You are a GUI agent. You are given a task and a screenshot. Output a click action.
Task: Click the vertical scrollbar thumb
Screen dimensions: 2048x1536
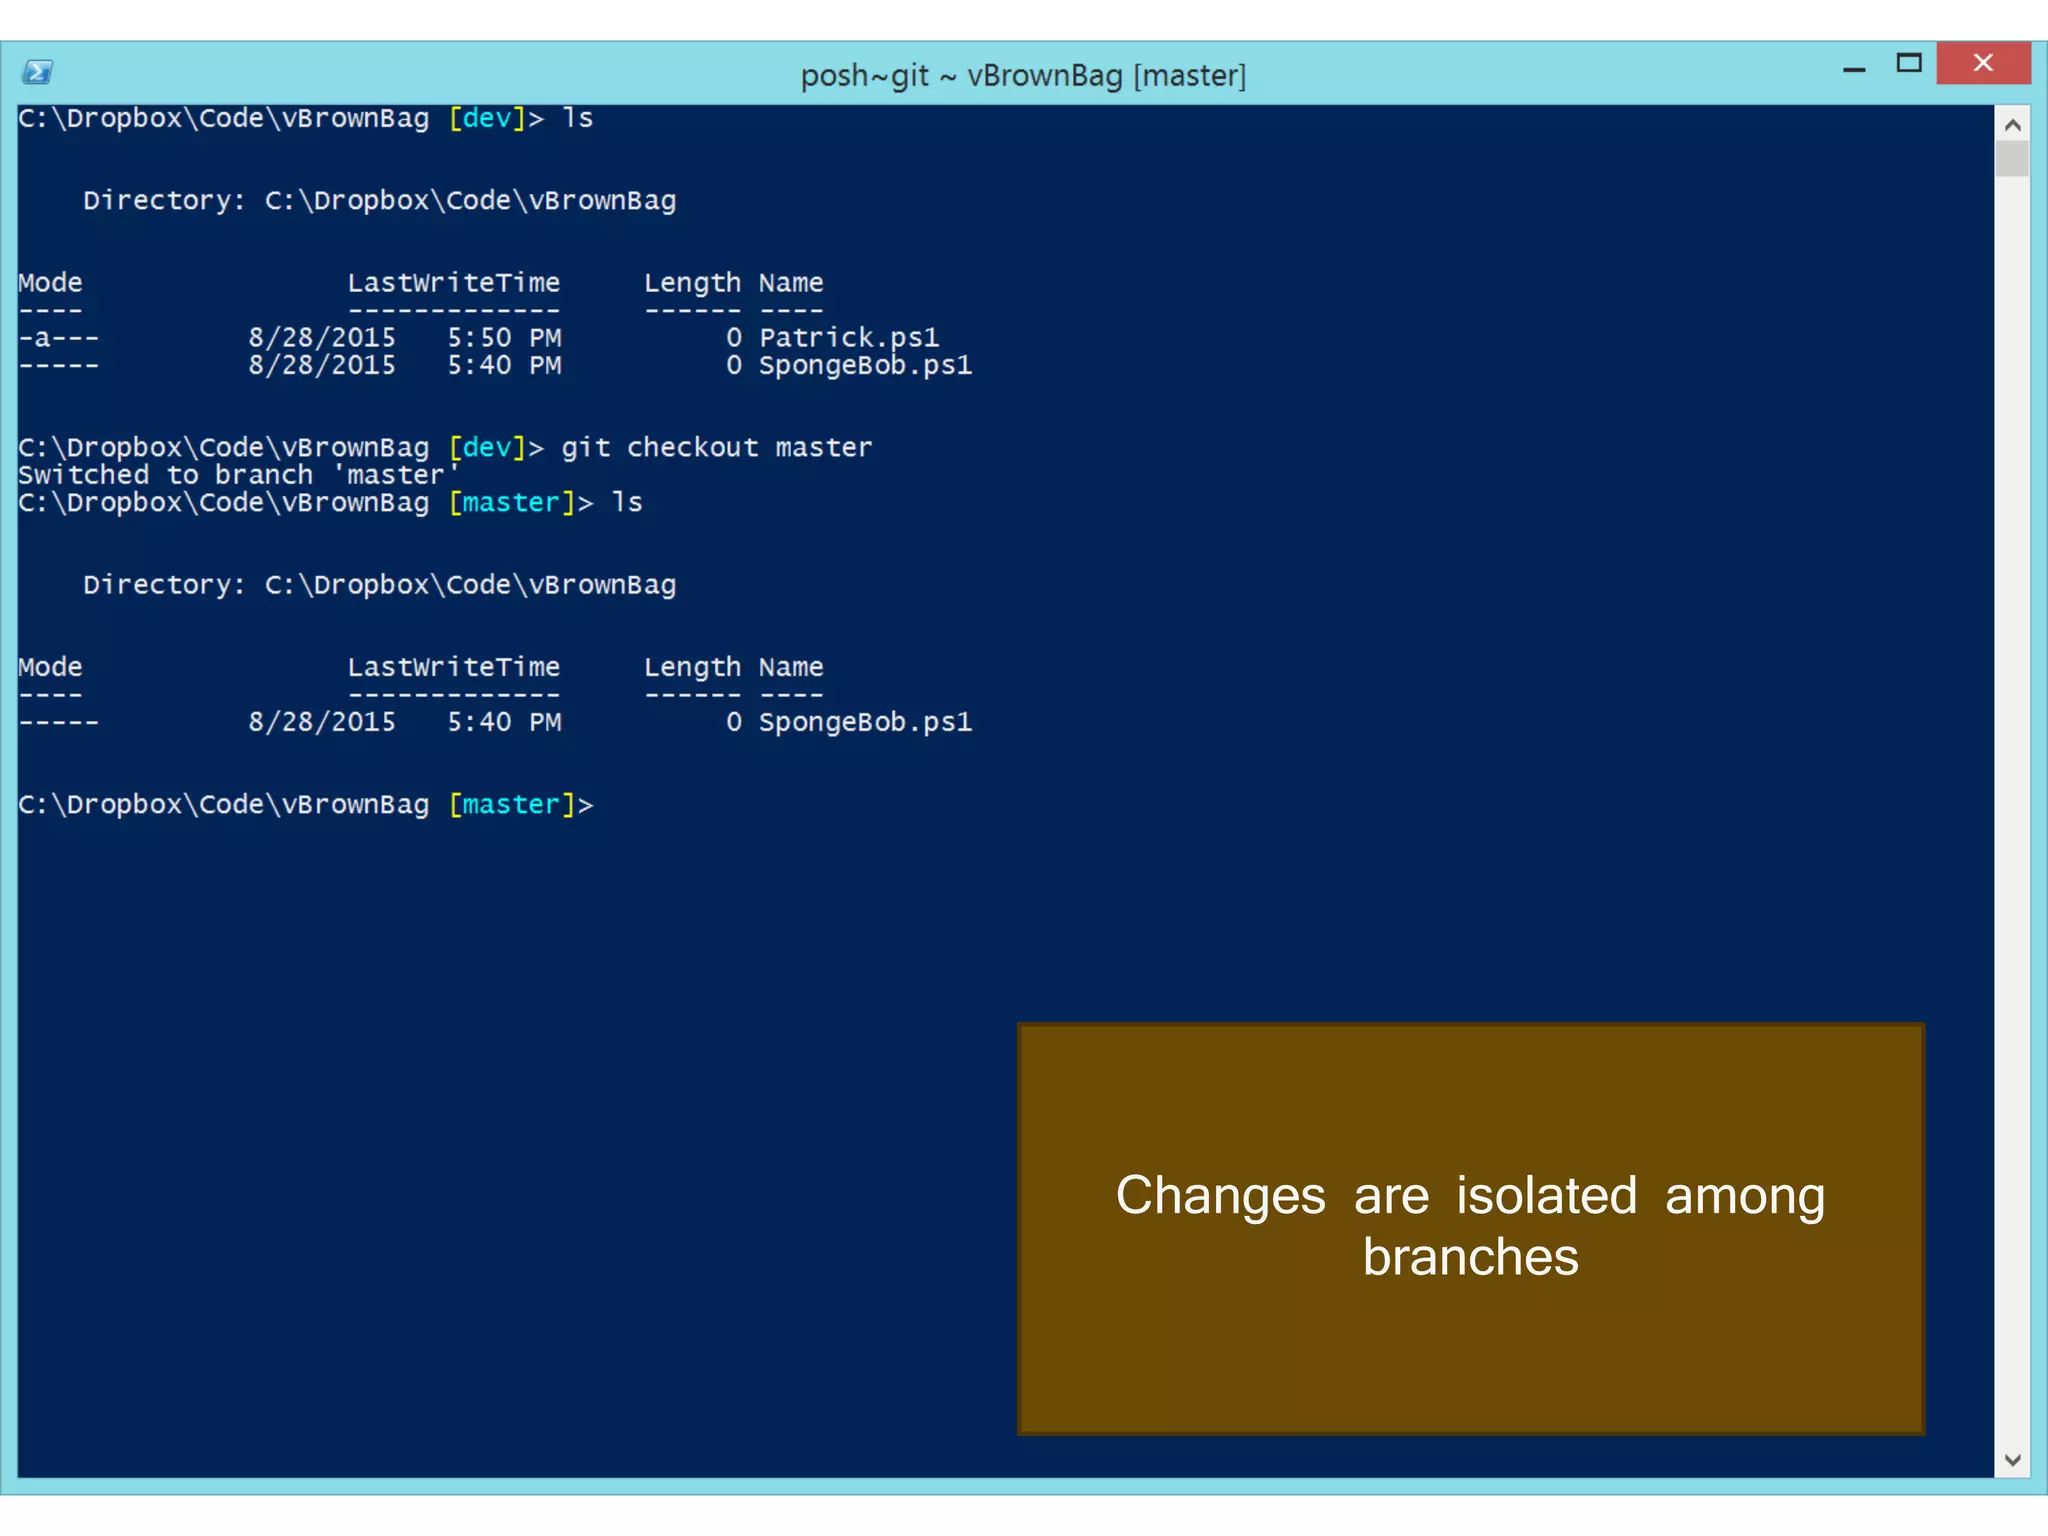(2012, 159)
